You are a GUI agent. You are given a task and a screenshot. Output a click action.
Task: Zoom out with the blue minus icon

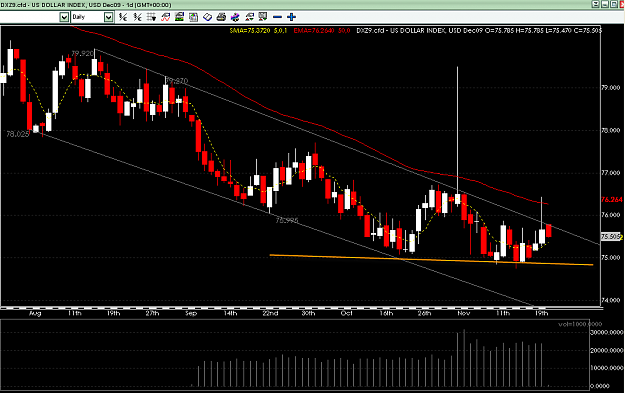click(x=277, y=17)
